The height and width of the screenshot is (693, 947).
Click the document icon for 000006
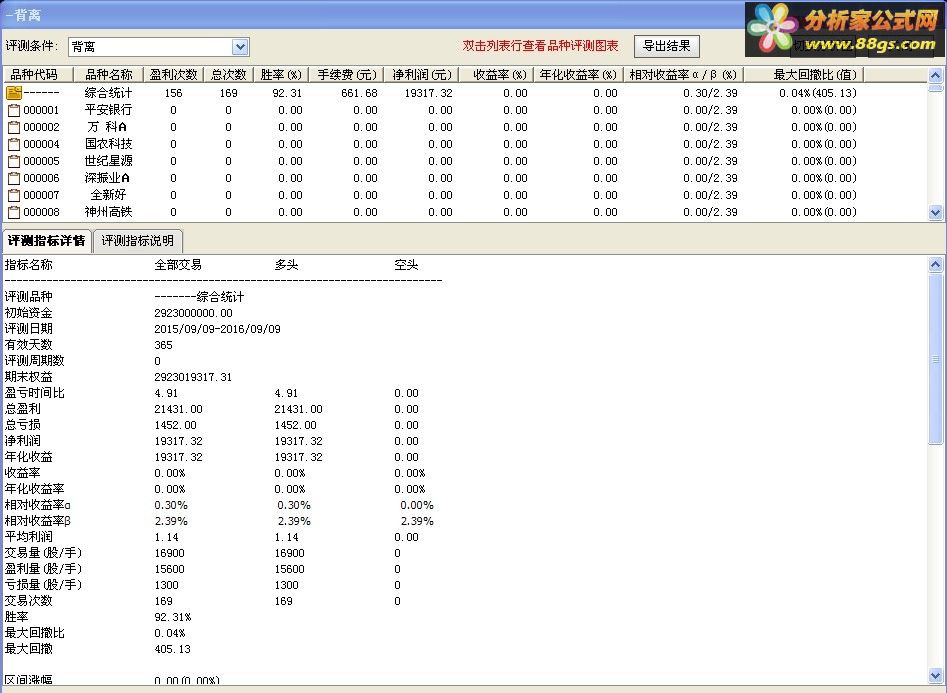coord(14,178)
